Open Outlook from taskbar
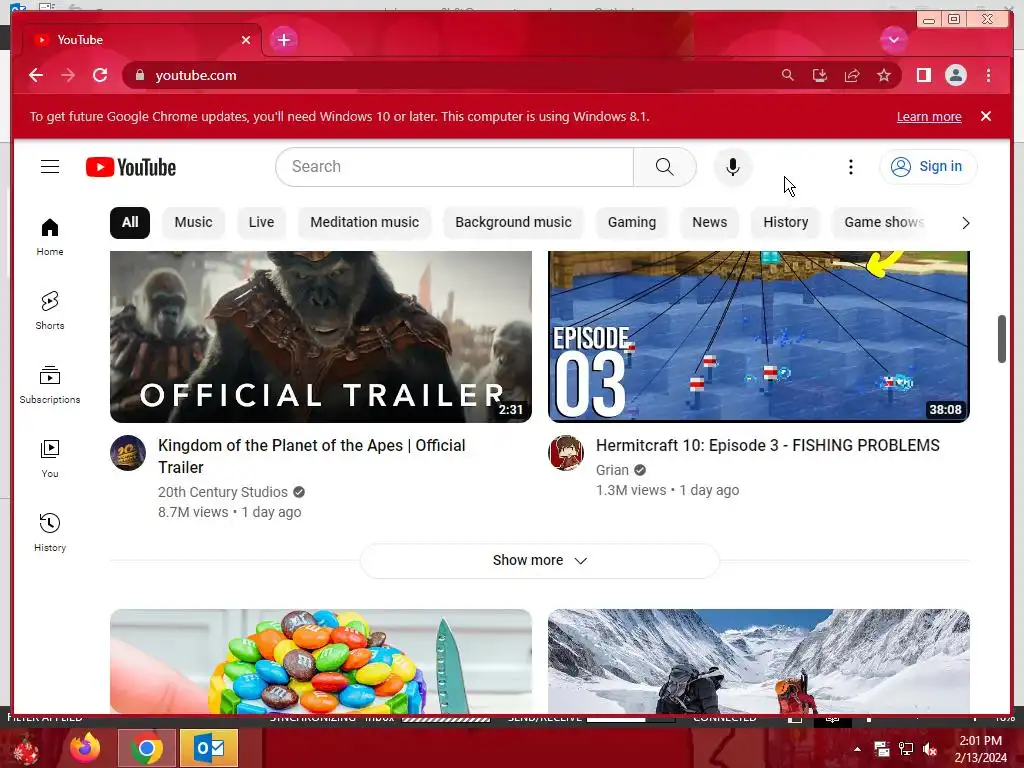The width and height of the screenshot is (1024, 768). pos(209,748)
